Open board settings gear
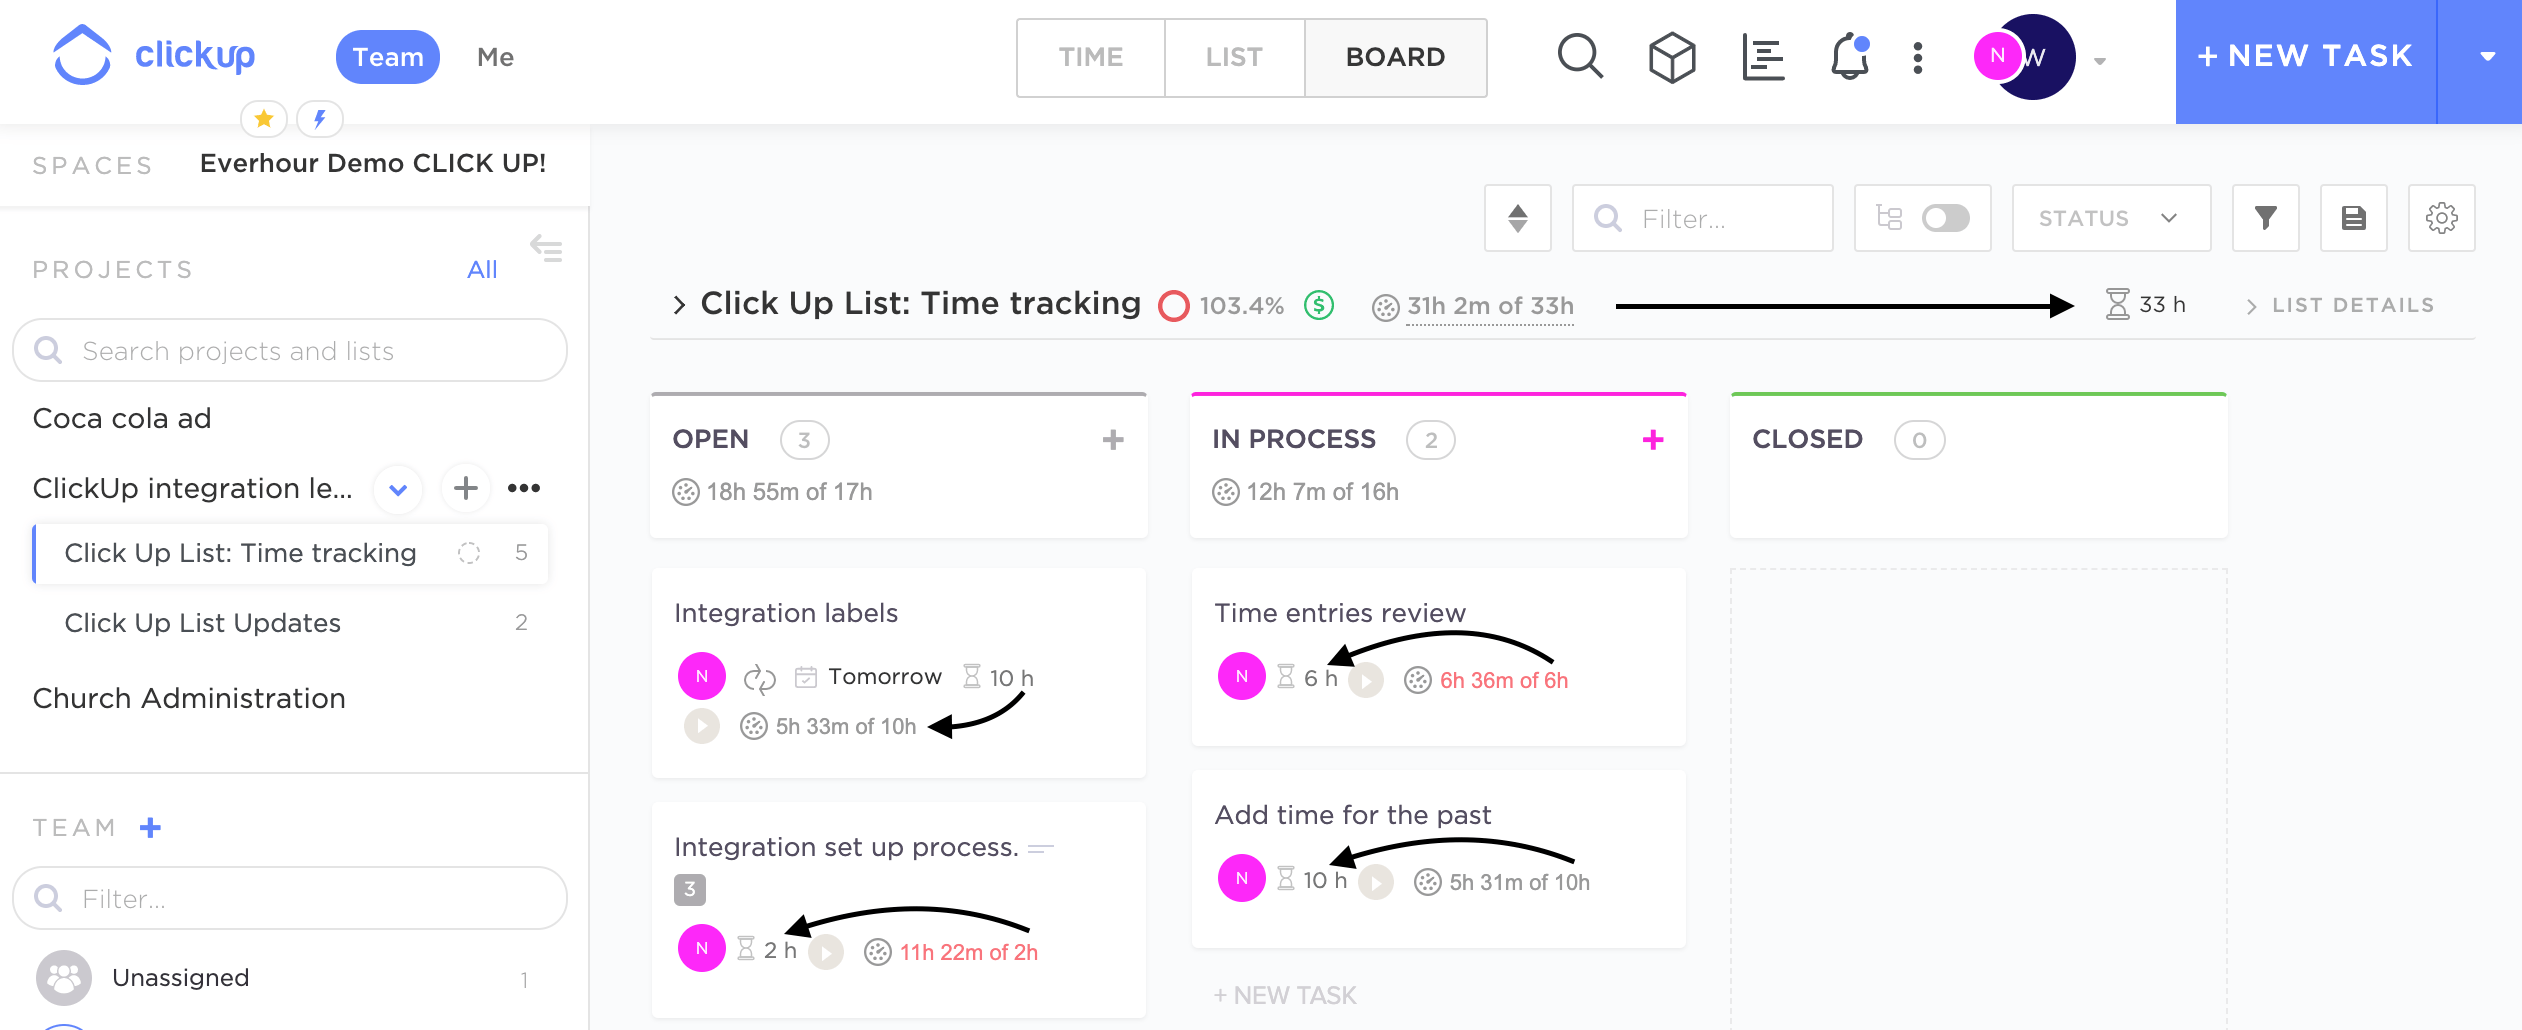Image resolution: width=2522 pixels, height=1030 pixels. [2441, 218]
